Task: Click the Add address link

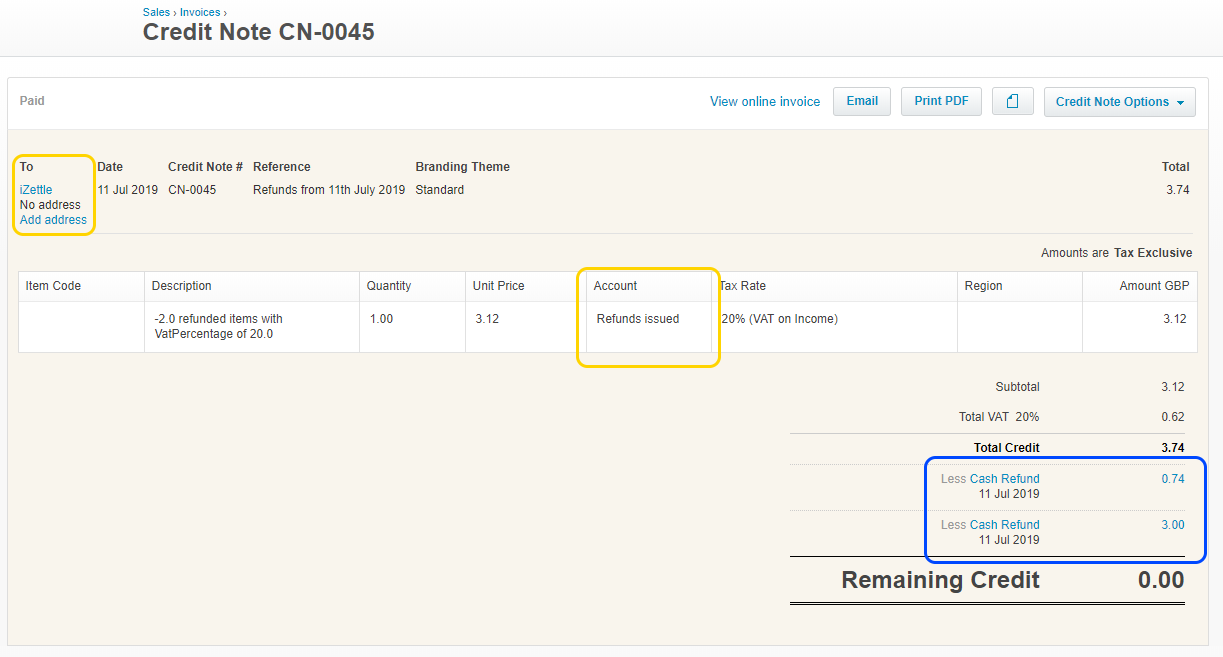Action: tap(53, 220)
